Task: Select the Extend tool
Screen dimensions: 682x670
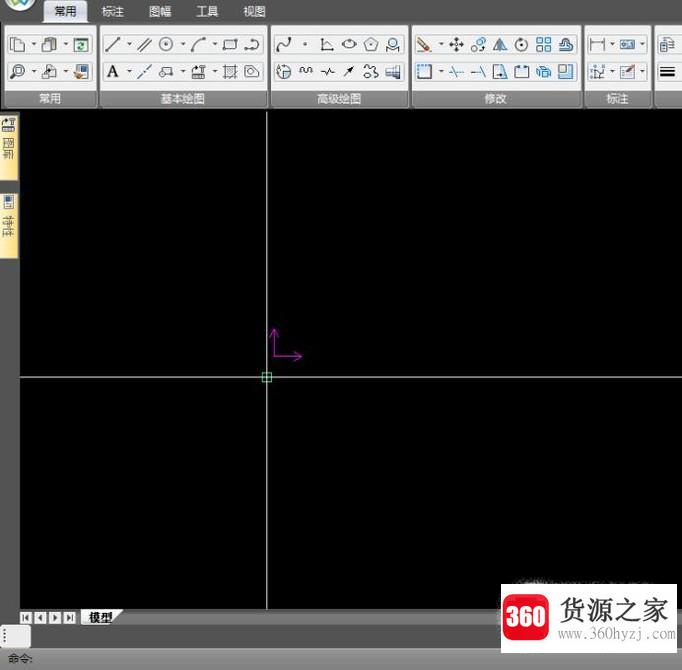Action: [478, 72]
